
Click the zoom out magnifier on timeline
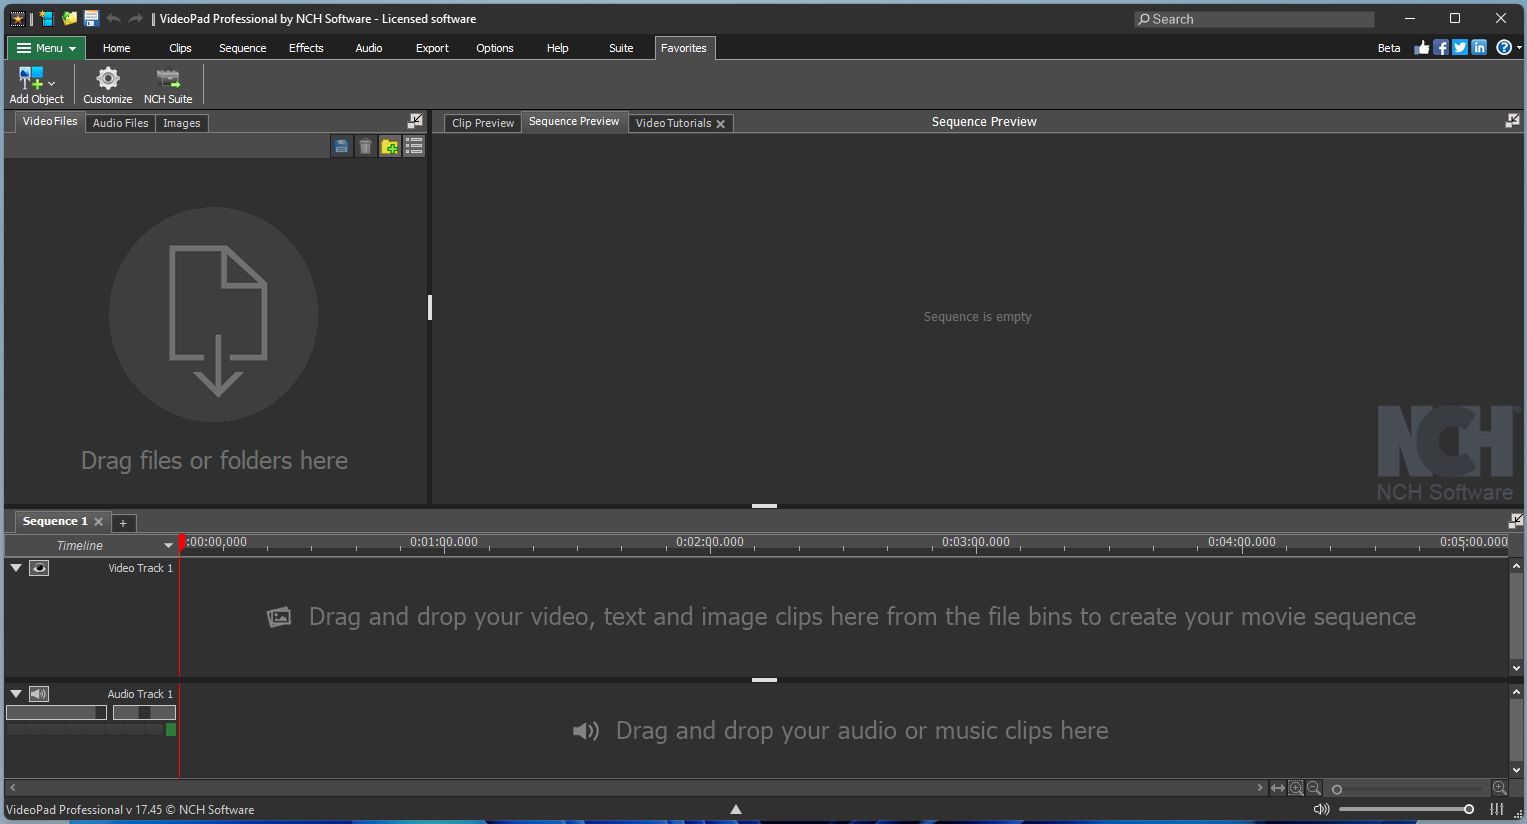pos(1314,788)
